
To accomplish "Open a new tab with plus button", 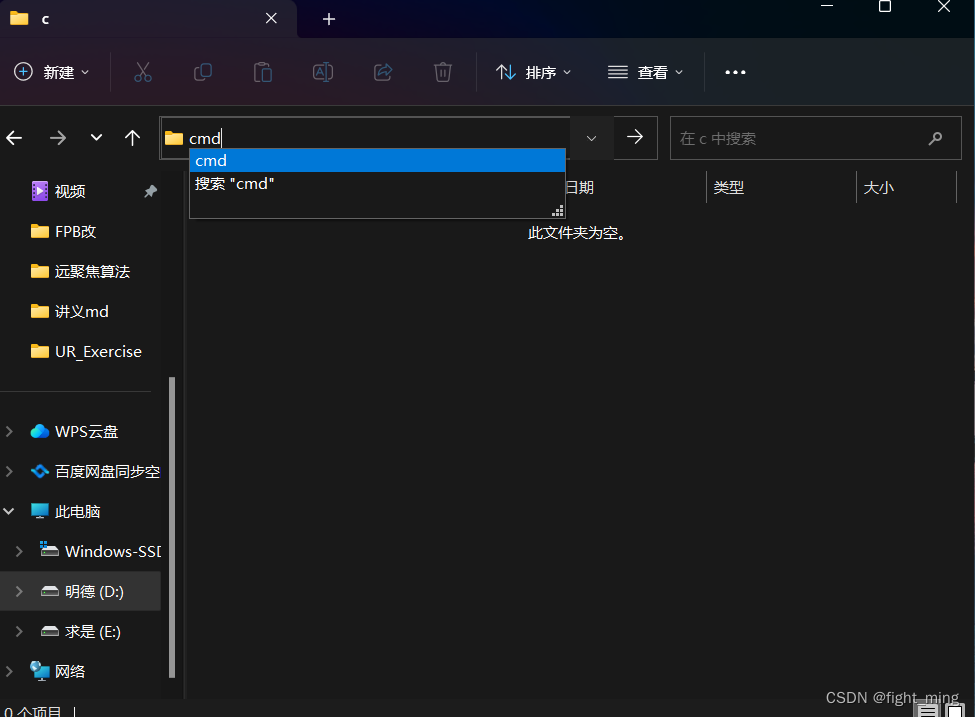I will pos(329,19).
